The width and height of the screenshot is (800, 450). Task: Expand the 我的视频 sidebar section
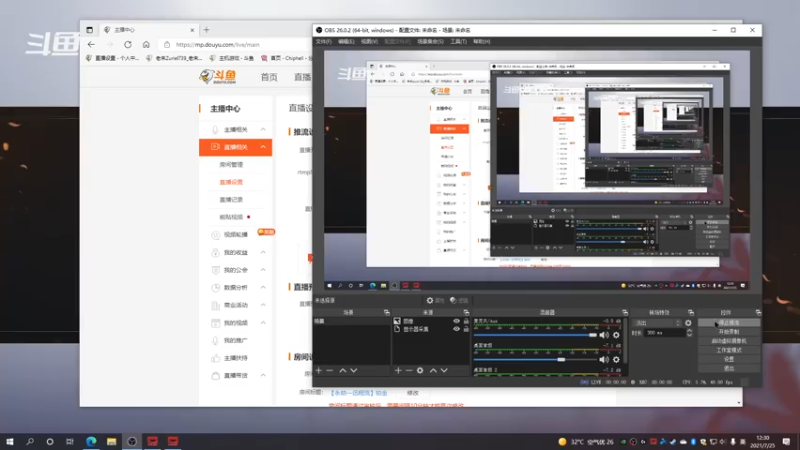[x=263, y=322]
